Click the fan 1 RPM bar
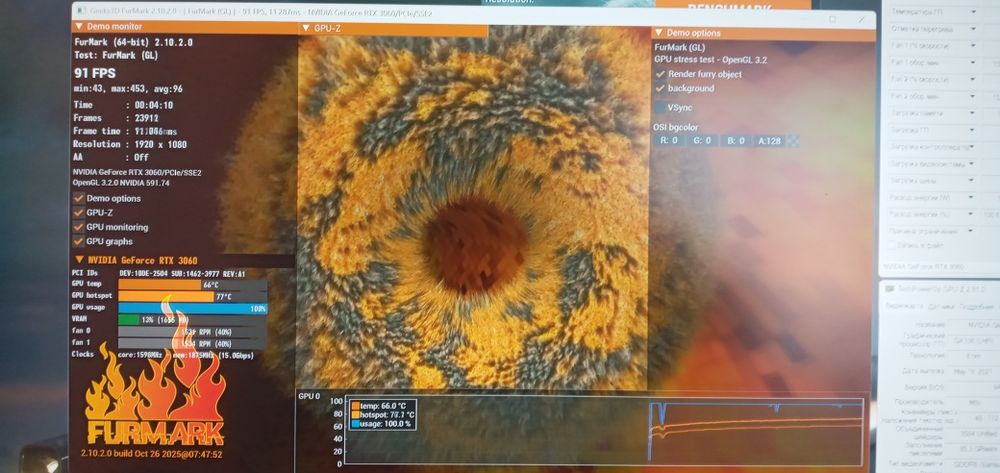This screenshot has width=1000, height=473. tap(193, 343)
